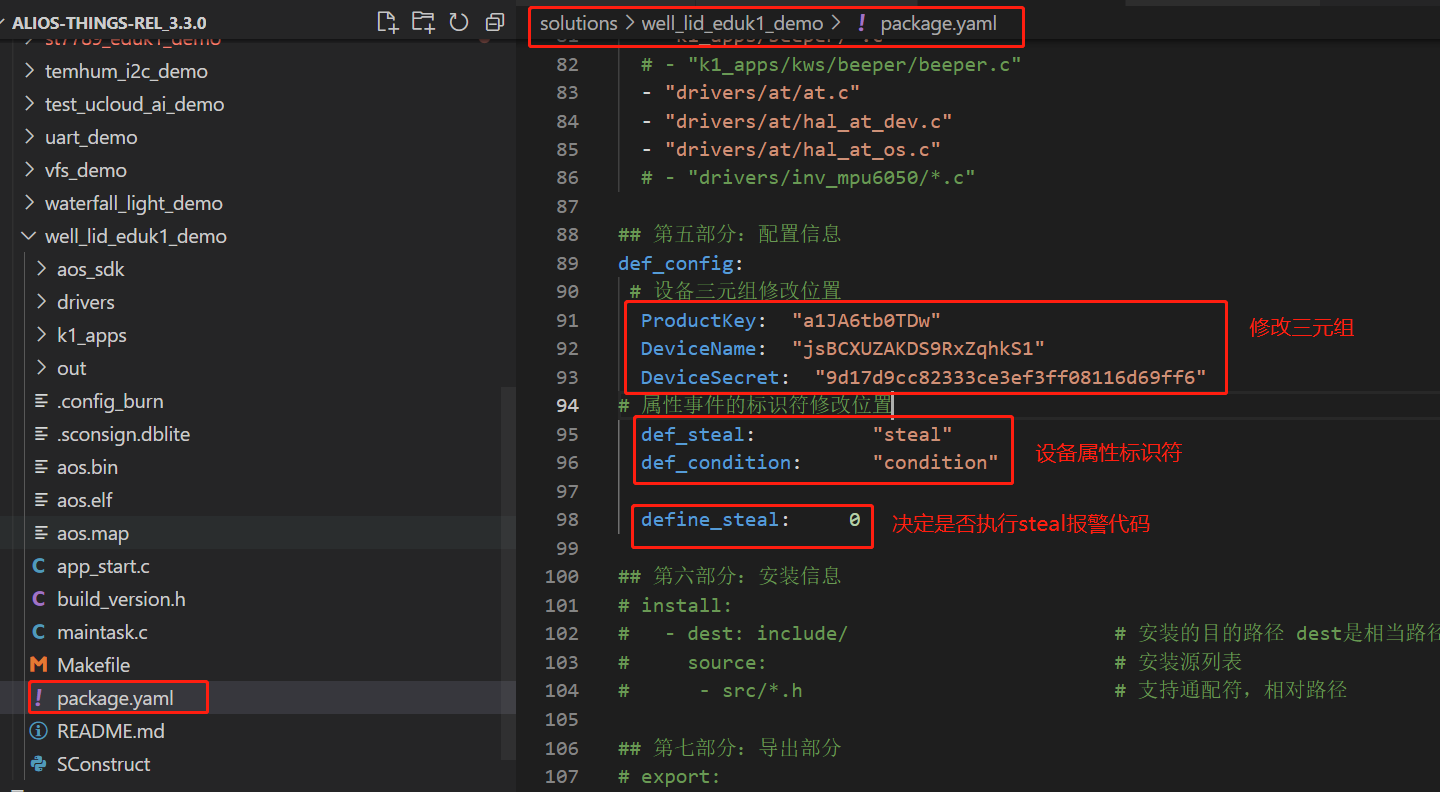1440x792 pixels.
Task: Click the "condition" value of def_condition
Action: click(935, 462)
